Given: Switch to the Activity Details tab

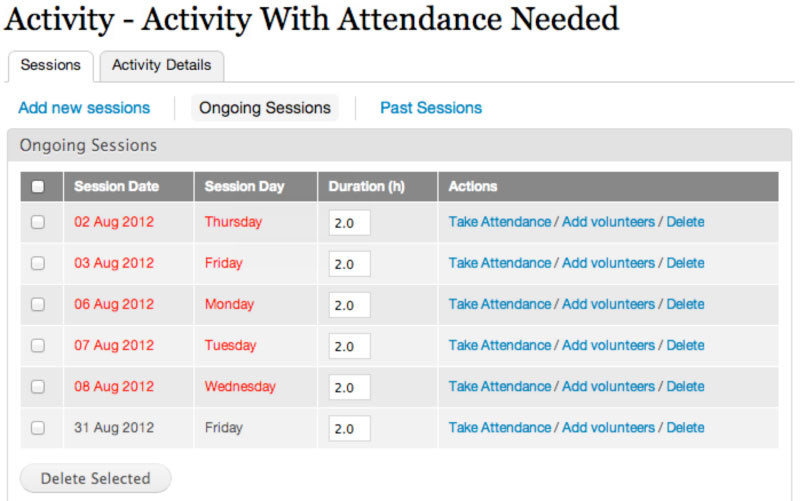Looking at the screenshot, I should (161, 65).
